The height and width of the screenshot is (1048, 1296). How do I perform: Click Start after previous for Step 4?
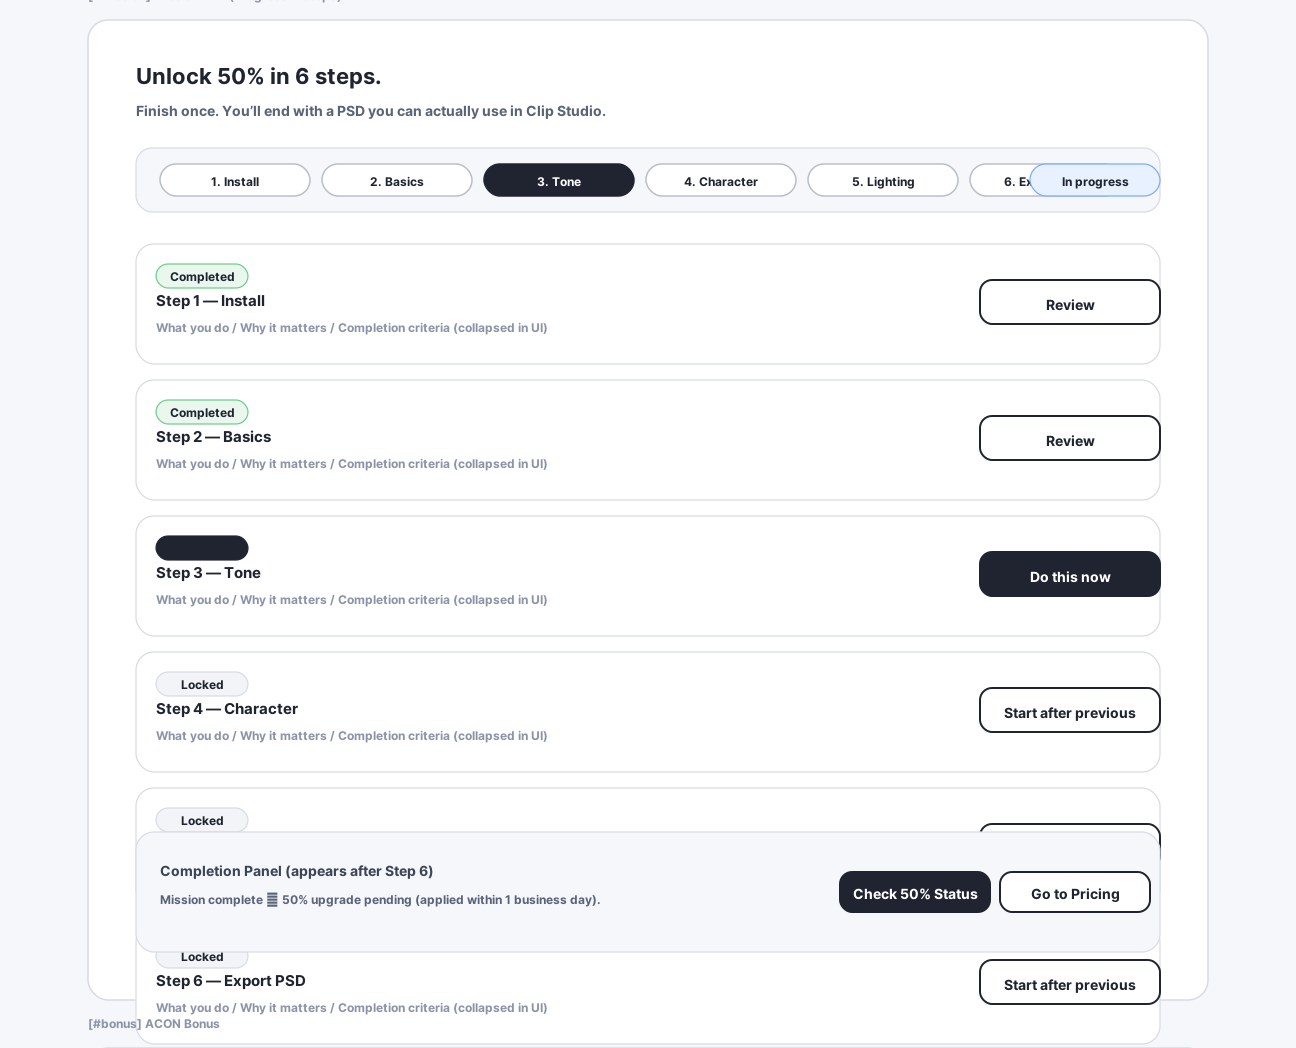pos(1070,711)
